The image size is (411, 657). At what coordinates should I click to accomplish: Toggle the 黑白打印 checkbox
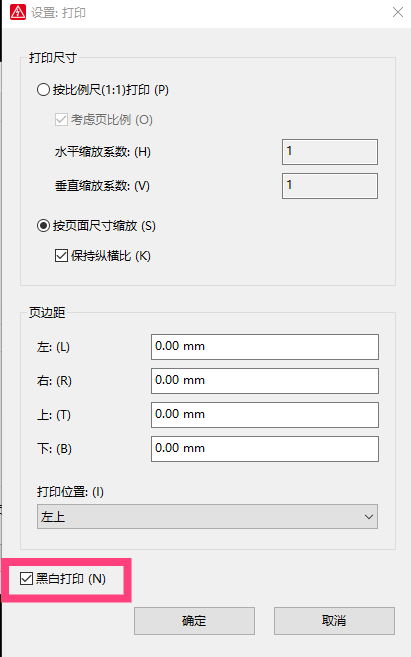(x=26, y=579)
